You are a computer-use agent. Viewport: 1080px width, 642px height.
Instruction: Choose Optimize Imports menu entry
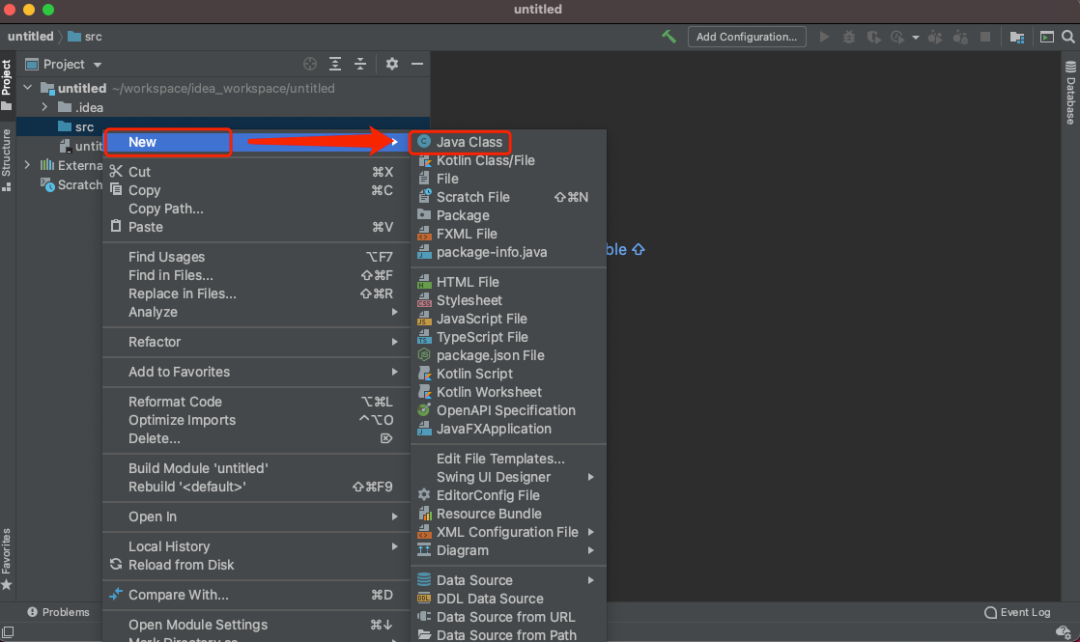click(x=256, y=420)
